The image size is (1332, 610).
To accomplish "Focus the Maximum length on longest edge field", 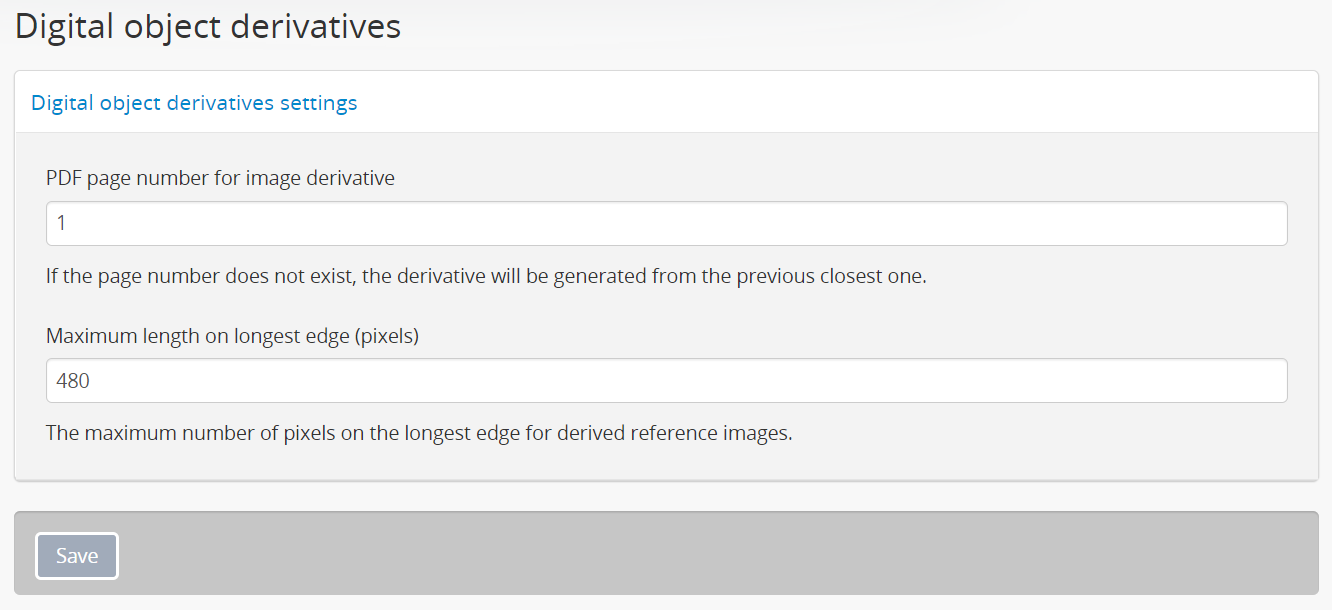I will point(666,381).
